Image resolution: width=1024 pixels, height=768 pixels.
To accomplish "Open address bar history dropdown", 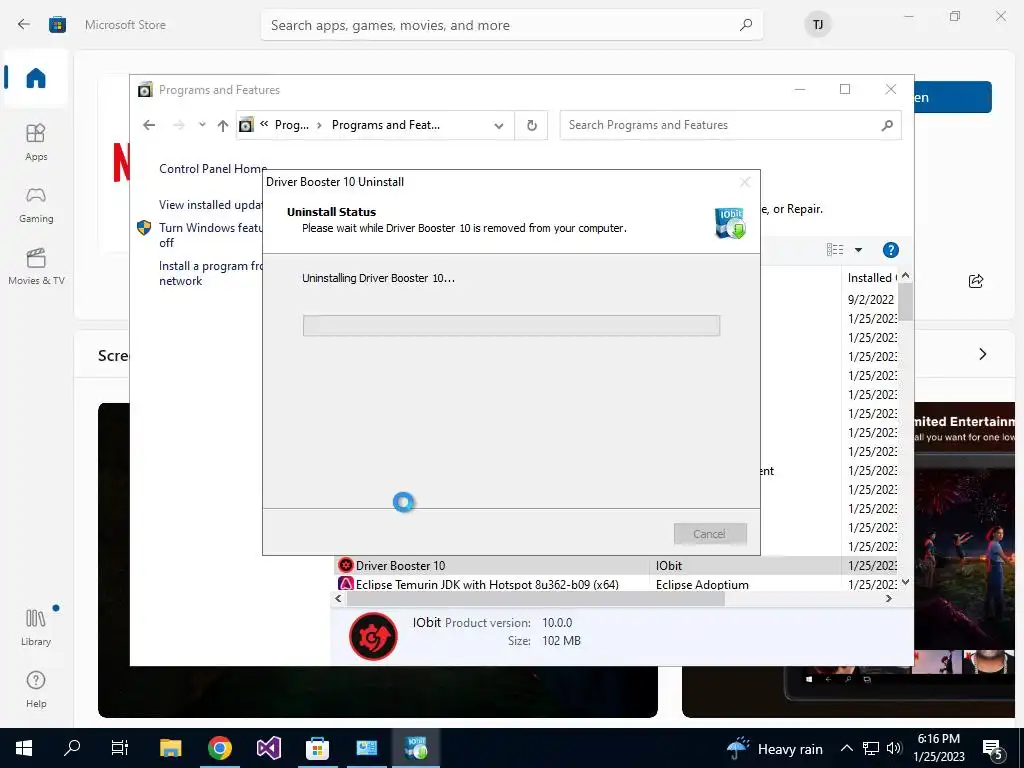I will point(499,125).
